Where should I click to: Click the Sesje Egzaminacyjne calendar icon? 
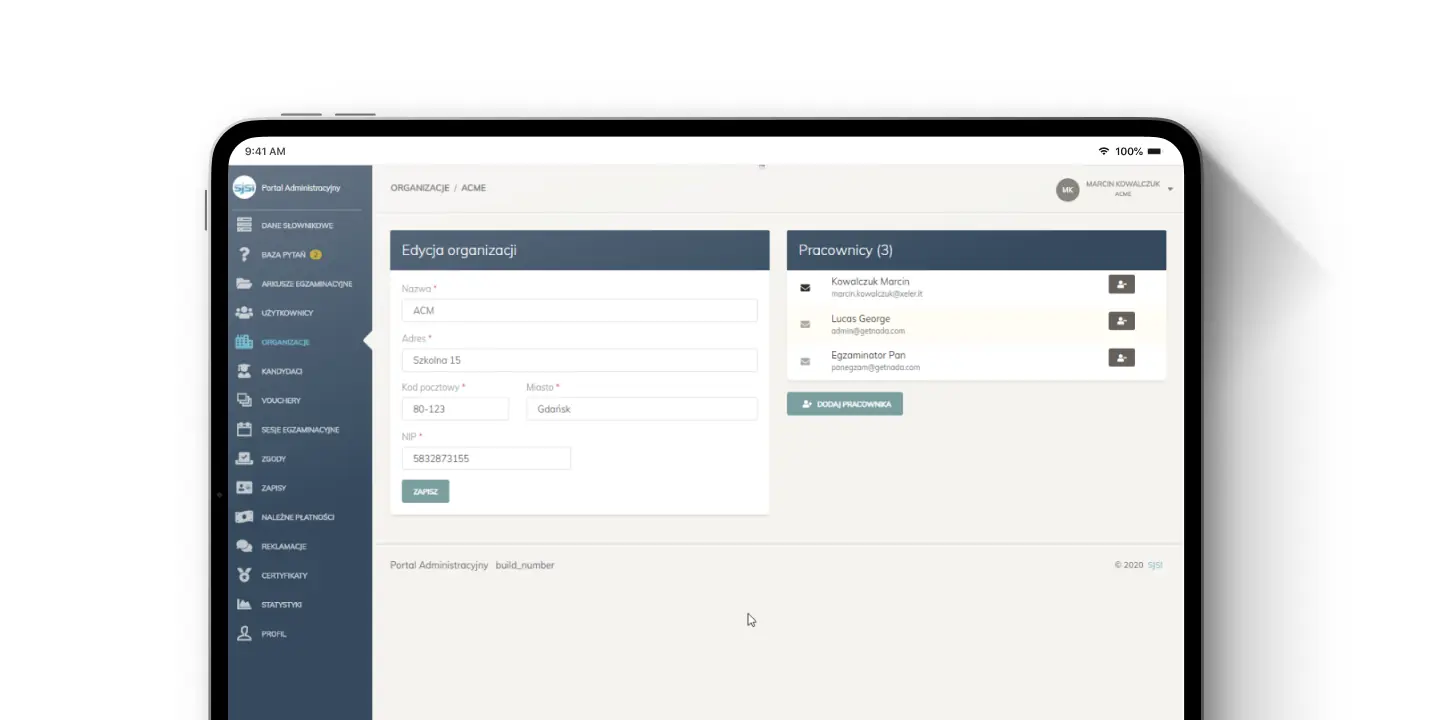(x=244, y=430)
